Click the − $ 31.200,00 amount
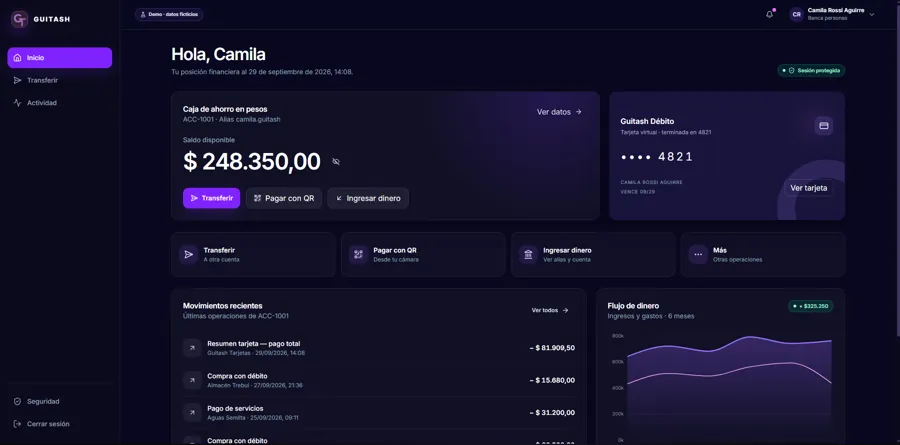 pyautogui.click(x=552, y=412)
